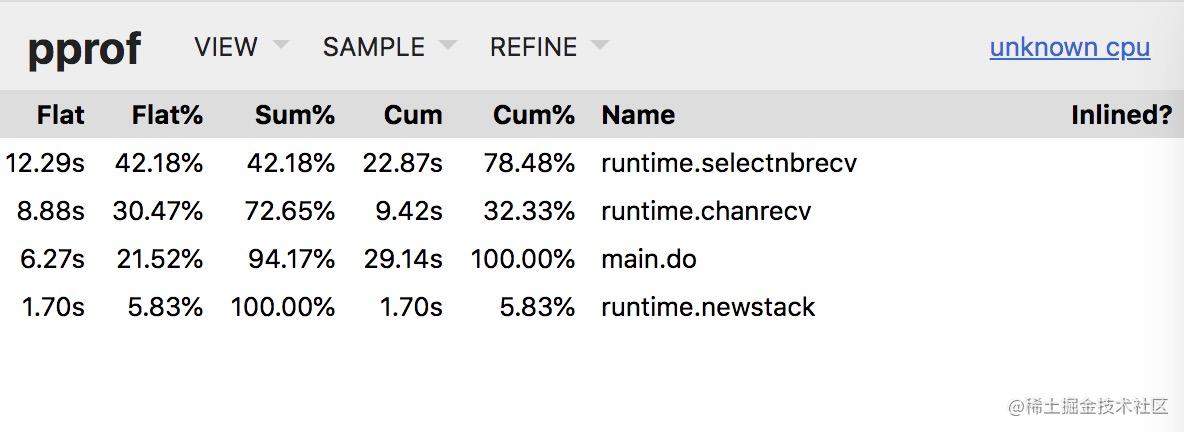The width and height of the screenshot is (1184, 432).
Task: Click the arrow icon next to REFINE
Action: [600, 45]
